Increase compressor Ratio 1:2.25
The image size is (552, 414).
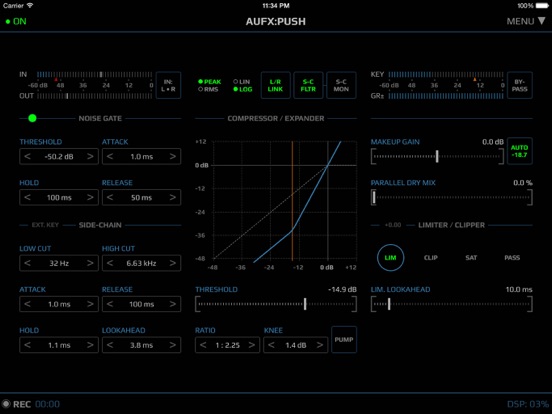point(252,345)
